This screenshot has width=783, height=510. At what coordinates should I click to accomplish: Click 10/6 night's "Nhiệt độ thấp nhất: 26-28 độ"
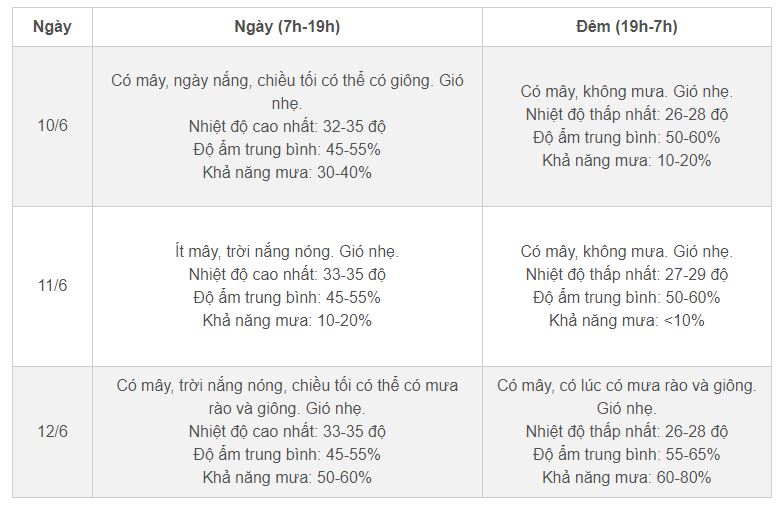click(x=626, y=115)
